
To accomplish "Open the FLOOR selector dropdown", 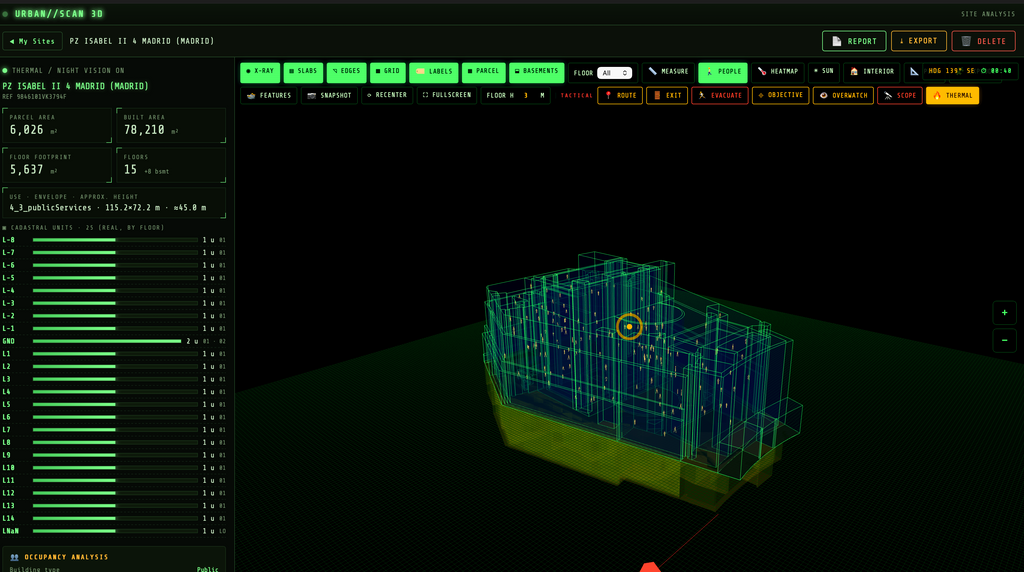I will [615, 72].
